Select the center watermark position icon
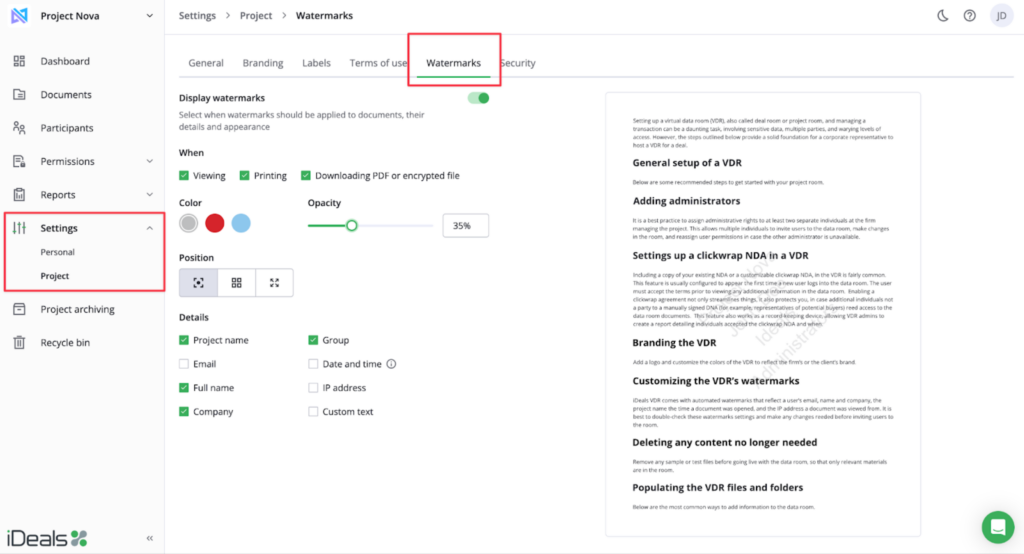The width and height of the screenshot is (1024, 554). tap(198, 283)
